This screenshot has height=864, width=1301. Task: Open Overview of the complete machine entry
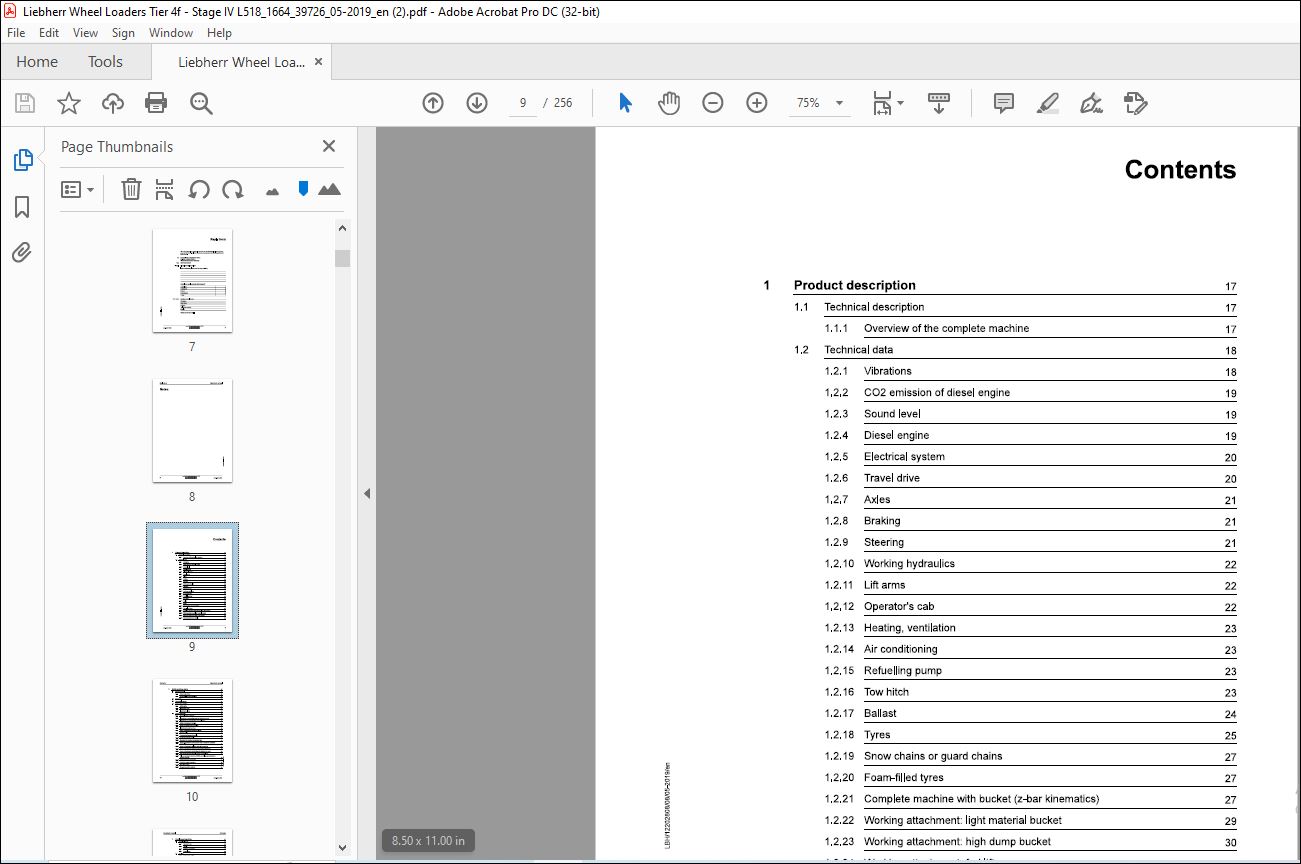click(946, 328)
